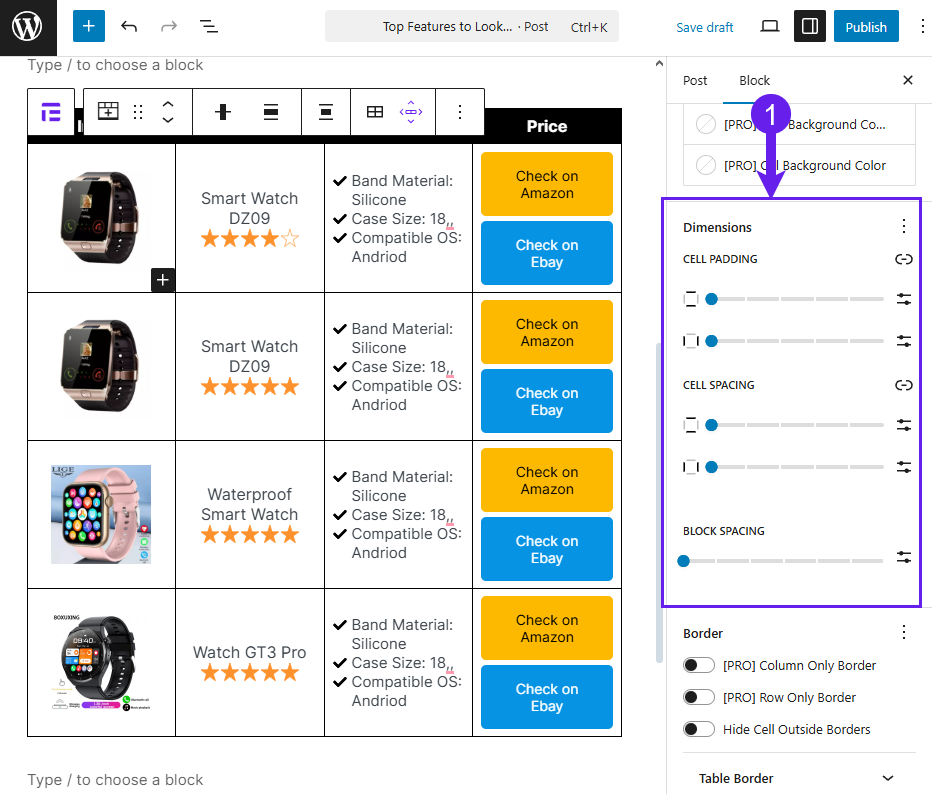Image resolution: width=932 pixels, height=794 pixels.
Task: Open Dimensions panel options menu
Action: coord(903,226)
